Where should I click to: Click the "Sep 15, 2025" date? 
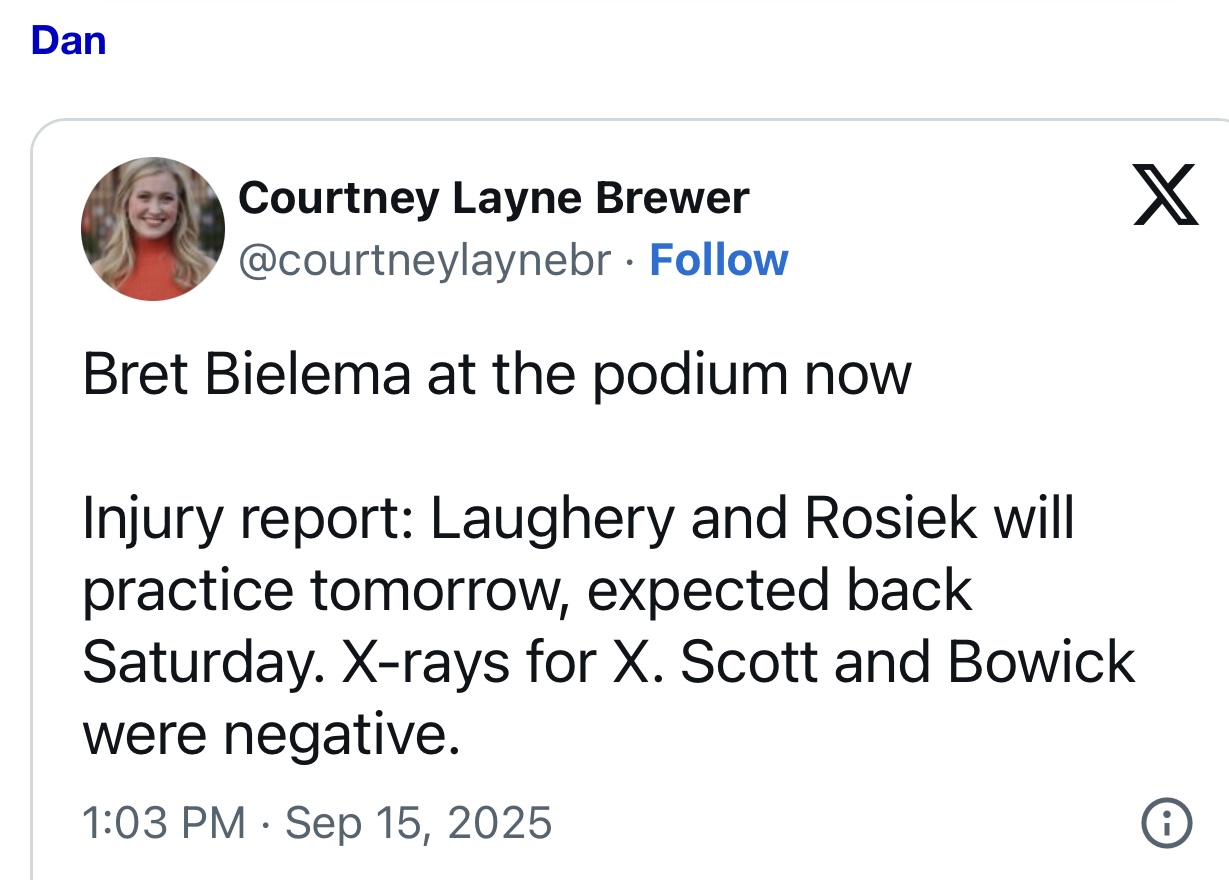[418, 823]
